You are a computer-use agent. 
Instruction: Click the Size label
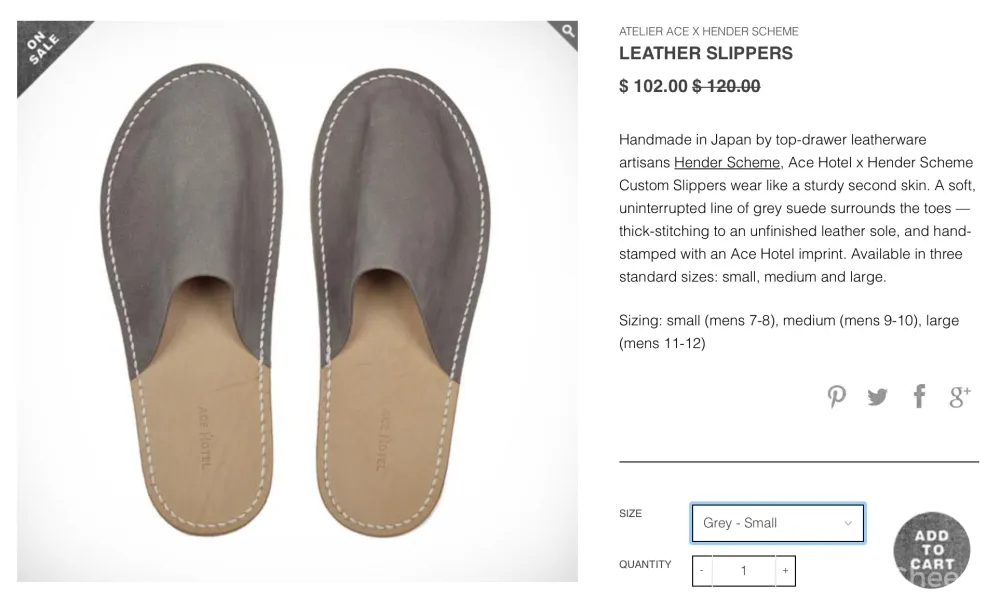[x=630, y=513]
